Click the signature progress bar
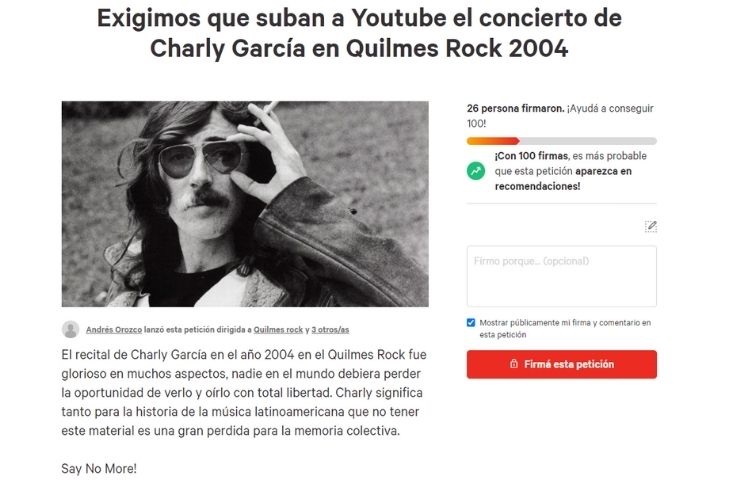Viewport: 730px width, 487px height. click(562, 141)
